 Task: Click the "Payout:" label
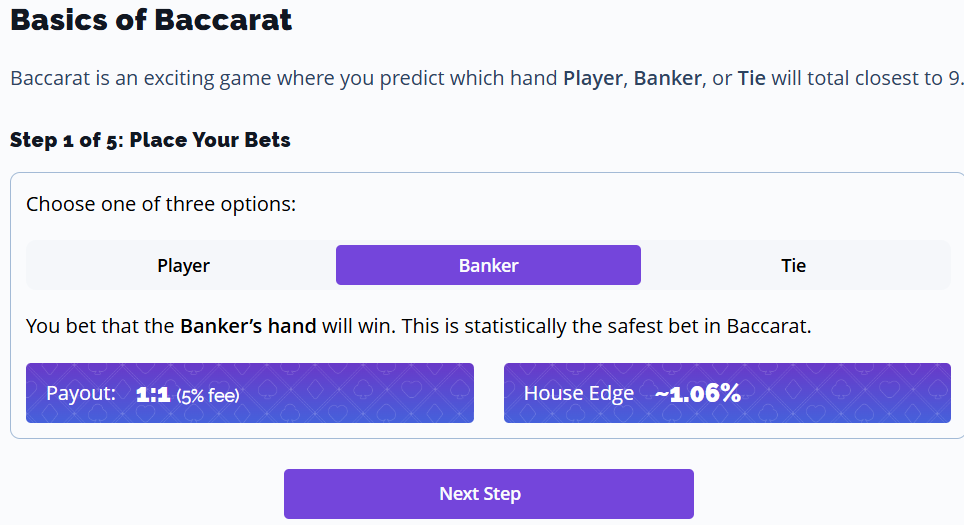click(81, 393)
